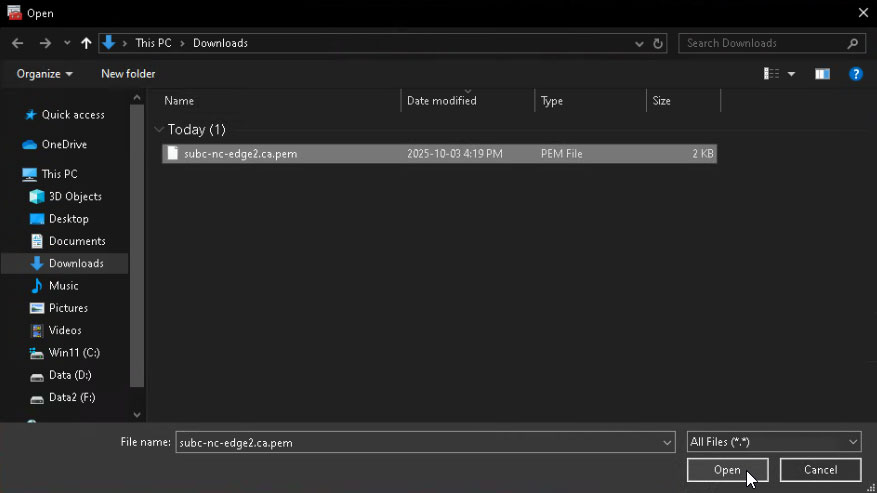Open the Organize dropdown menu
877x493 pixels.
45,74
